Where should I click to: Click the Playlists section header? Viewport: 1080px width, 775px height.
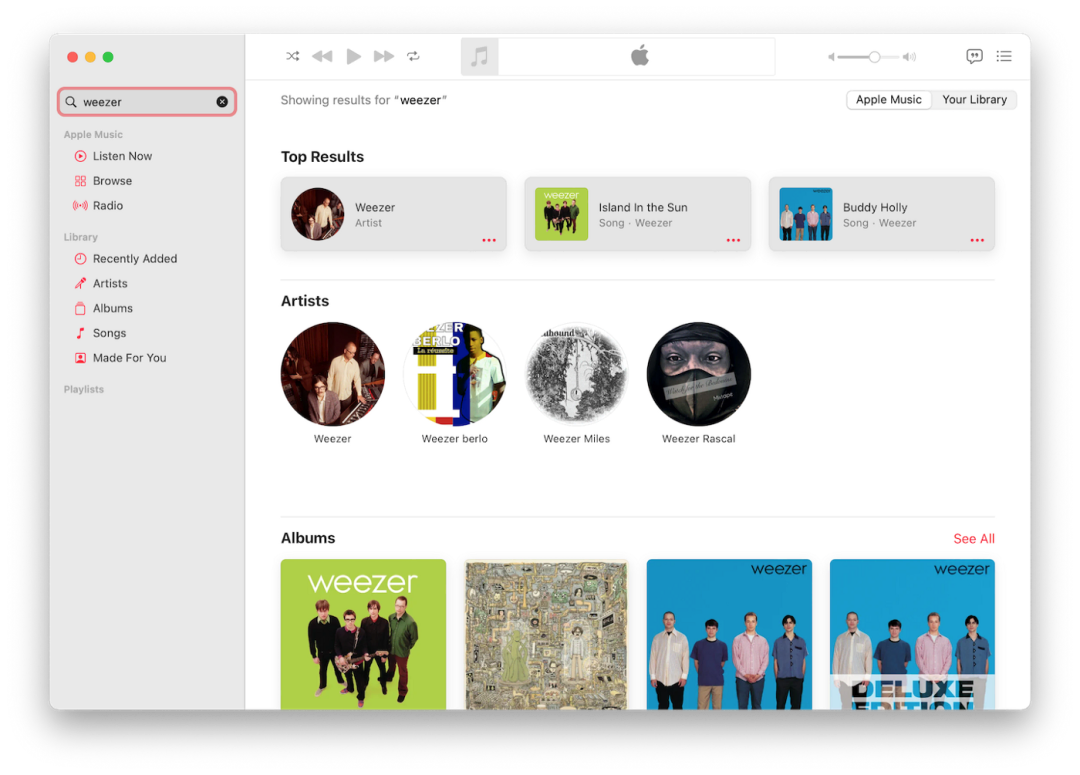click(x=84, y=390)
